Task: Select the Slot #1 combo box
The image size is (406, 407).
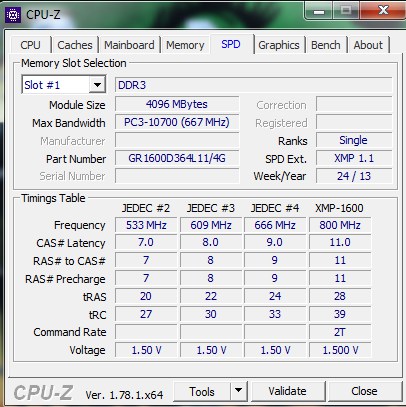Action: pos(63,85)
